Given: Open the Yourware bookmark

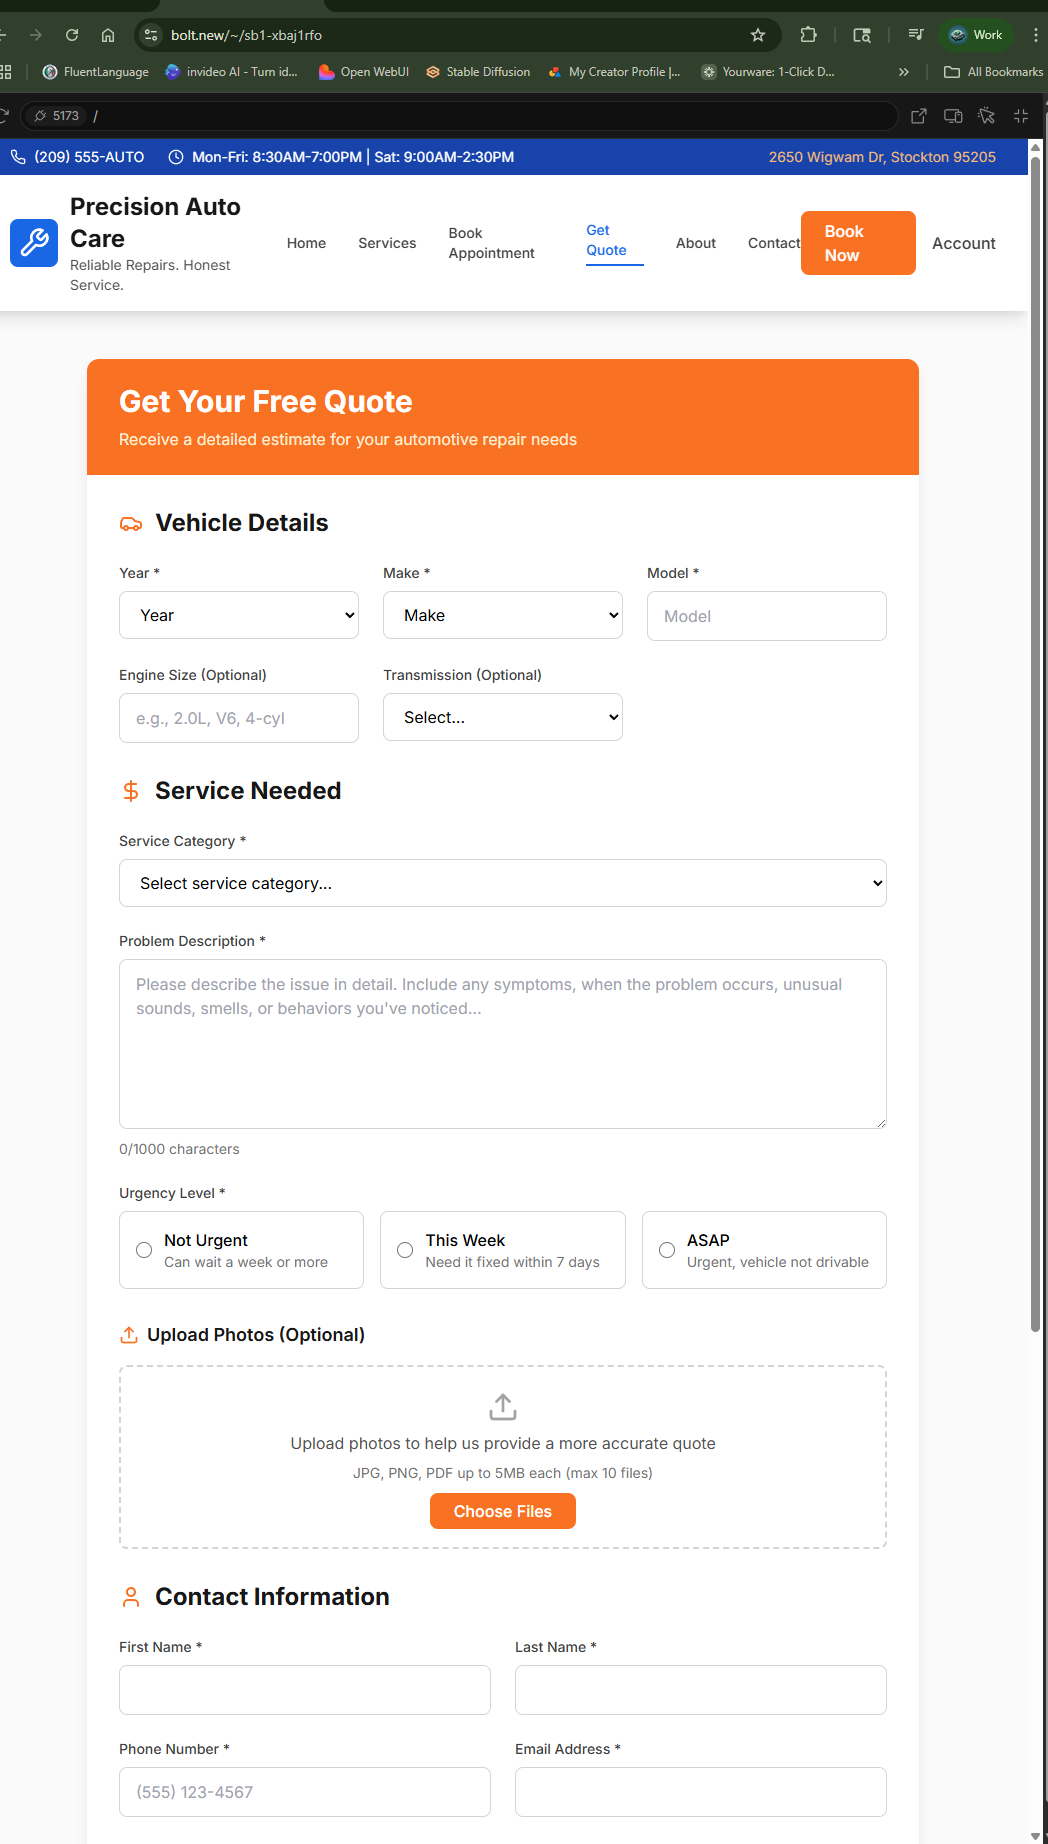Looking at the screenshot, I should (x=768, y=72).
